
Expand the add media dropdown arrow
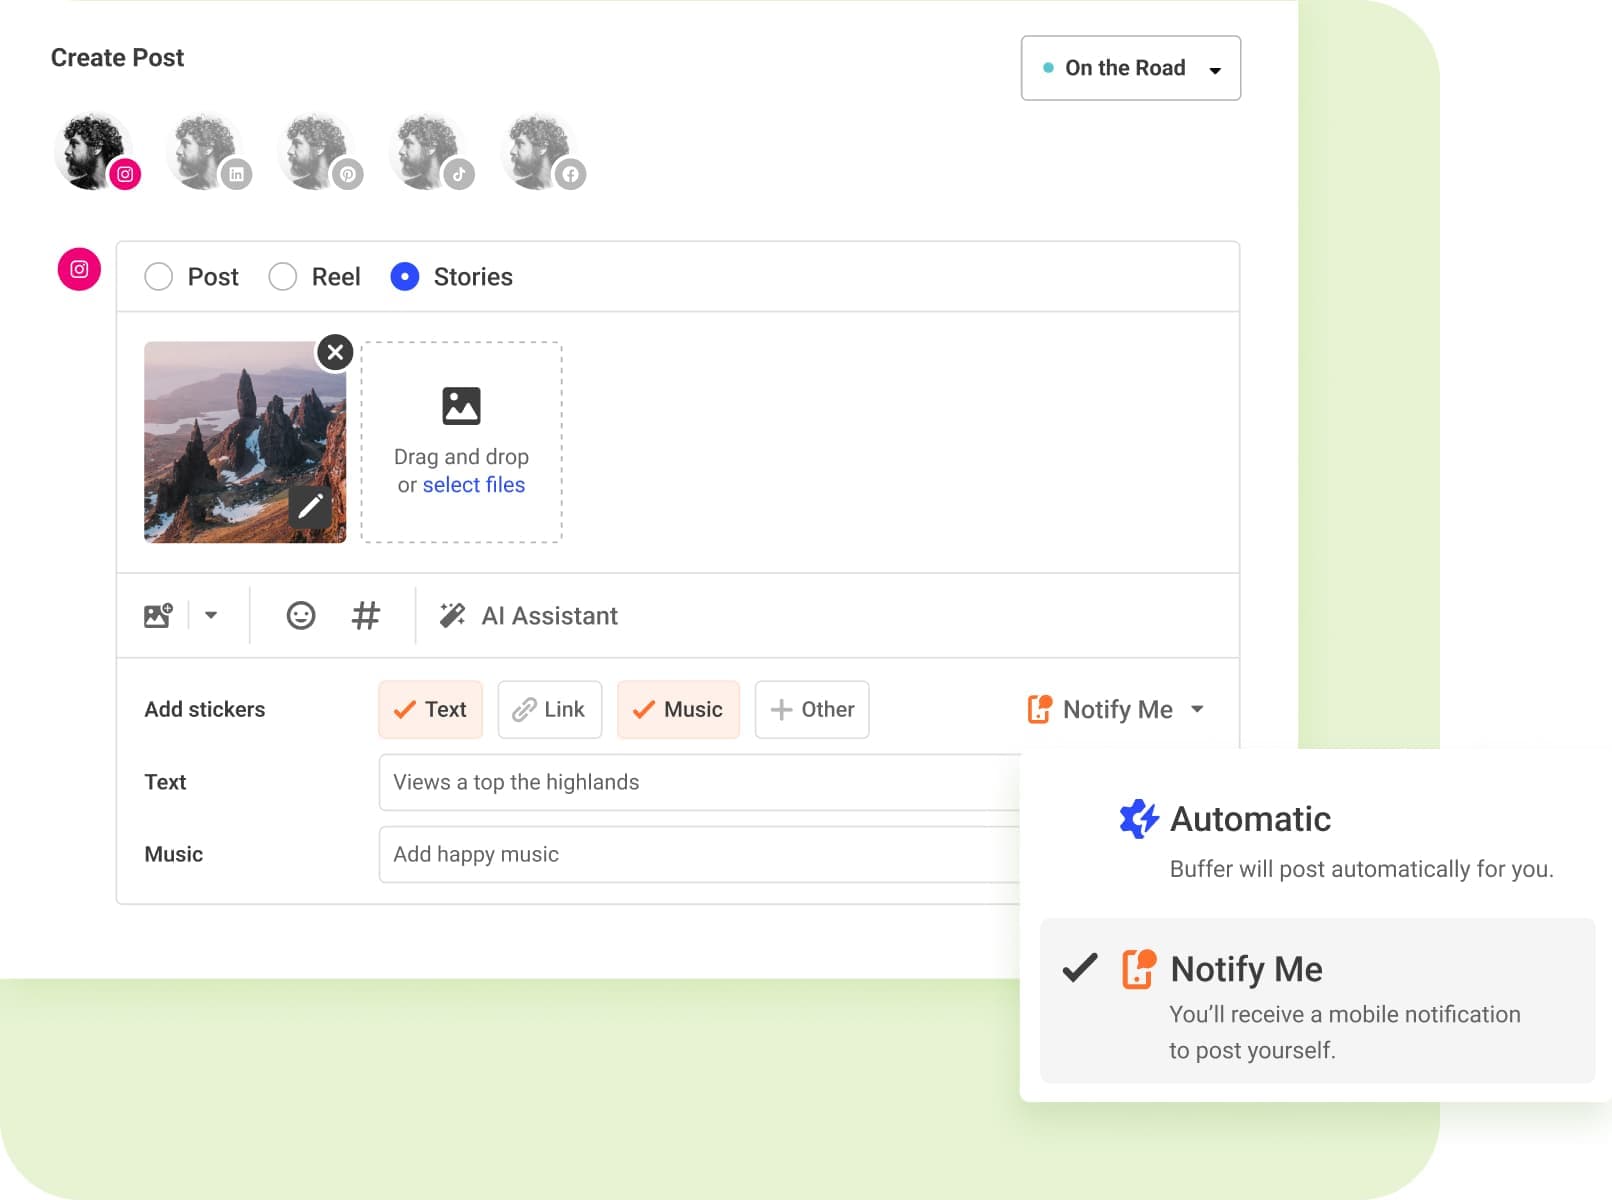click(211, 615)
